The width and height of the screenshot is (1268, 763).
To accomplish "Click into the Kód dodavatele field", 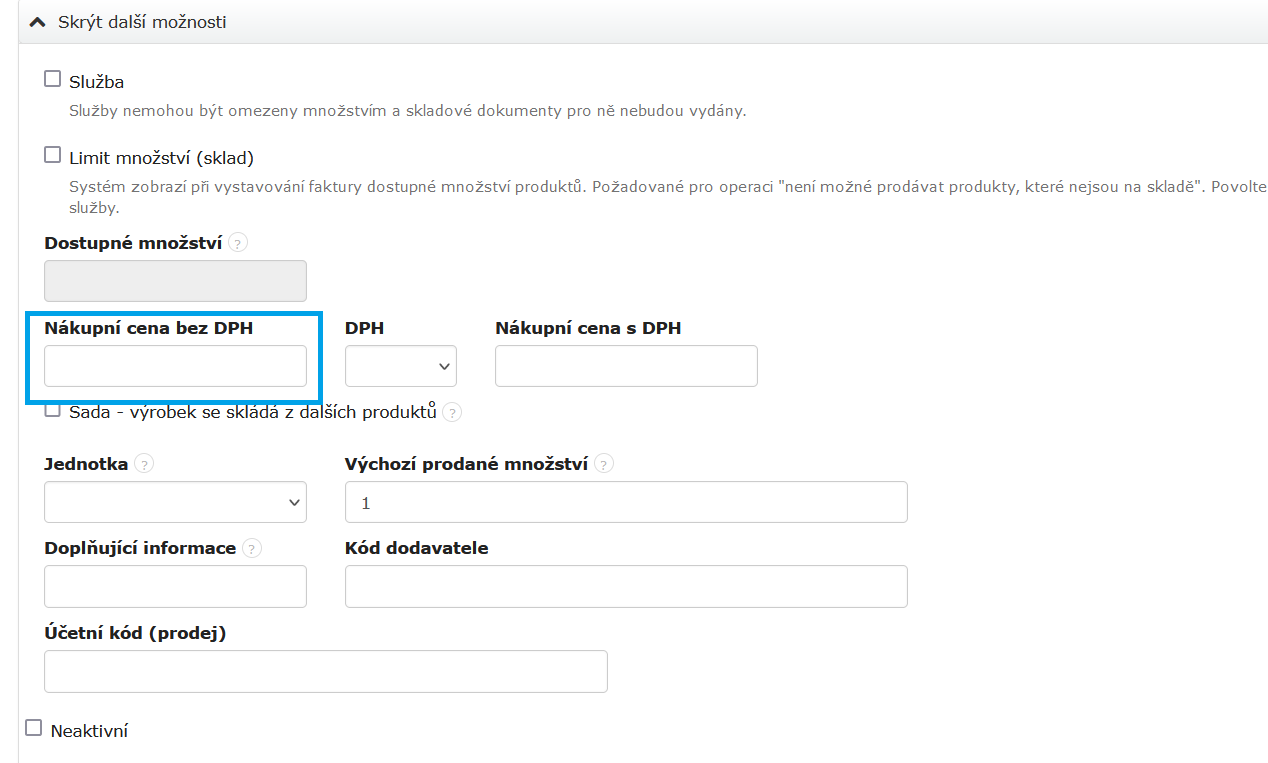I will coord(626,586).
